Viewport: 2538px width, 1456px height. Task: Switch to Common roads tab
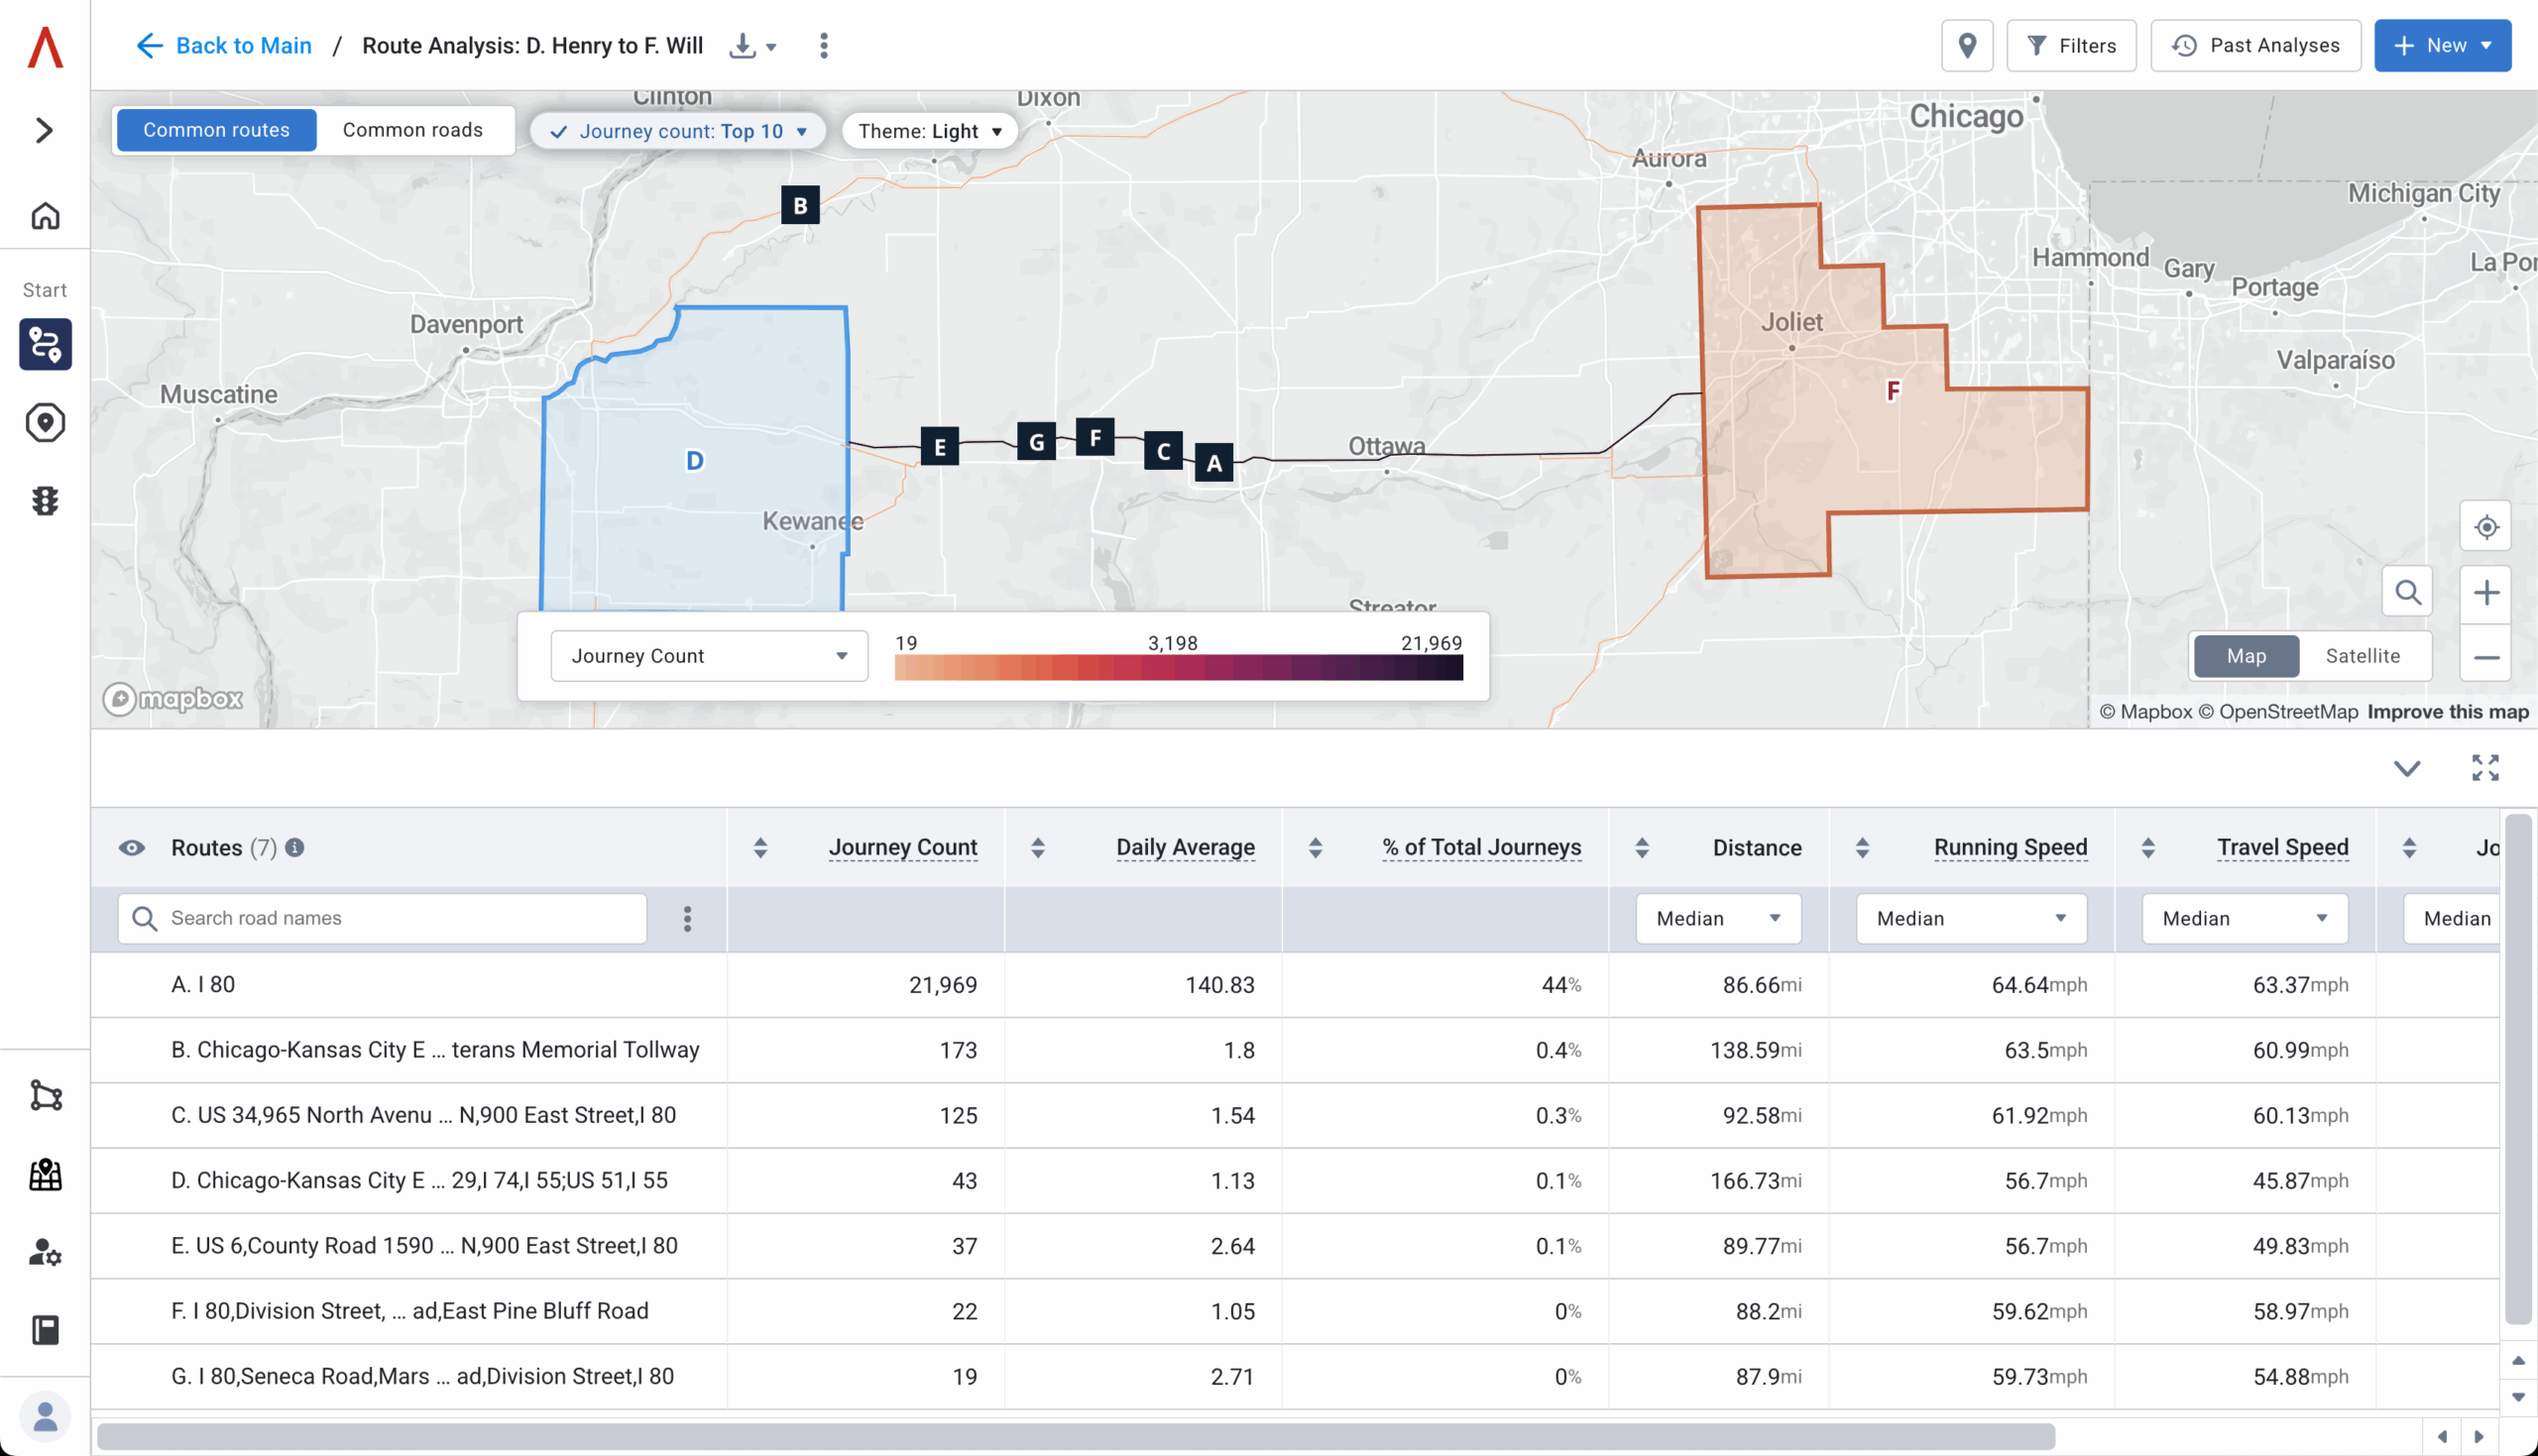(412, 130)
